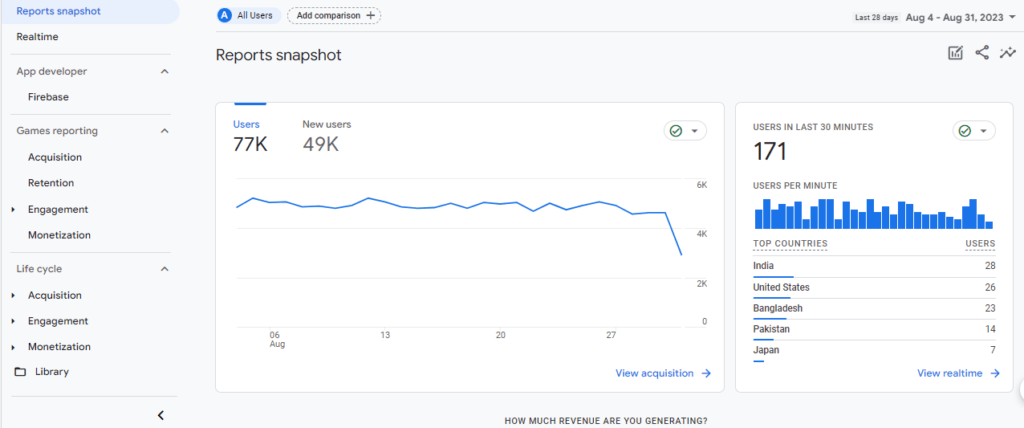Viewport: 1024px width, 428px height.
Task: Open Acquisition under Games reporting
Action: [55, 157]
